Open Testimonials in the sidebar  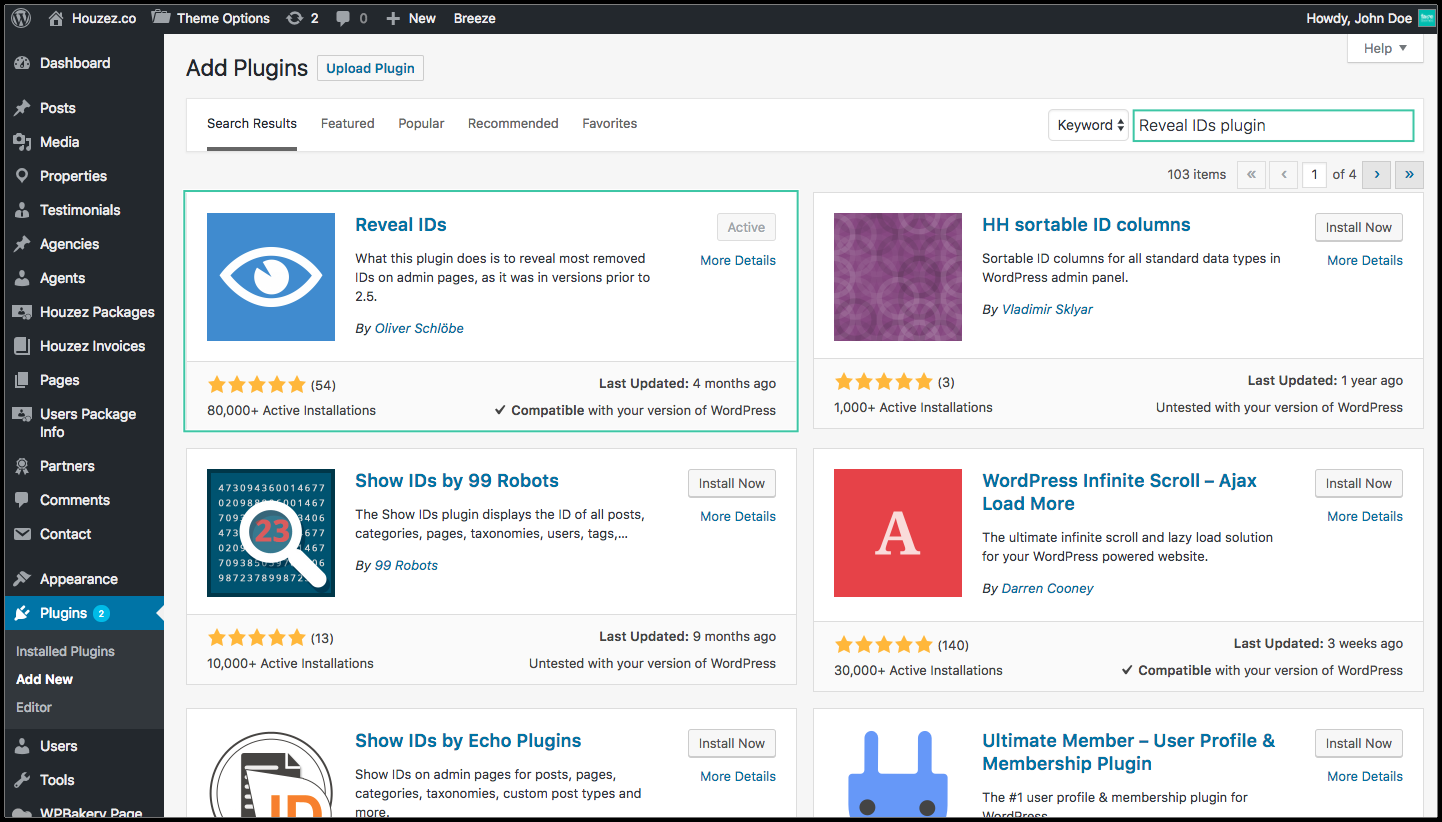(x=82, y=210)
